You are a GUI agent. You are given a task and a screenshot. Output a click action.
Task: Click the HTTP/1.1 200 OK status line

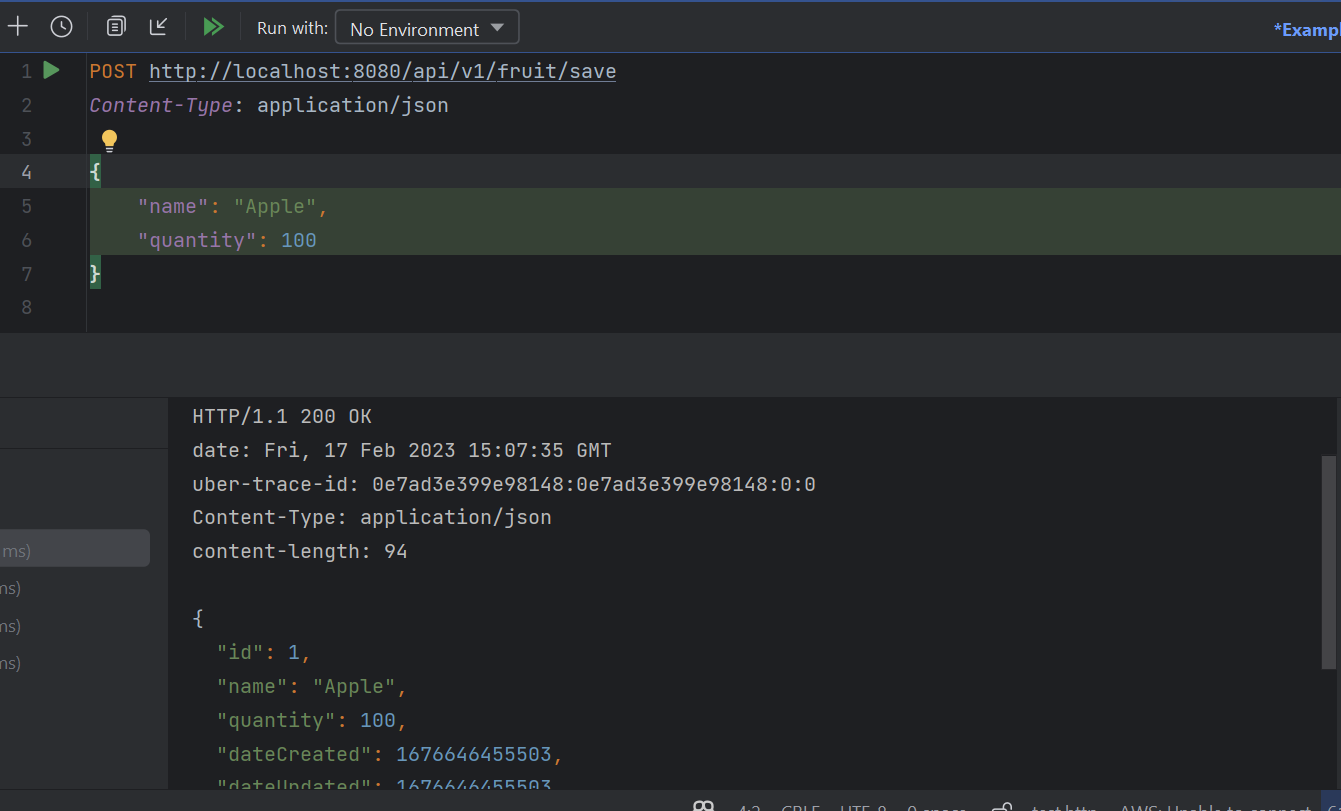(282, 416)
